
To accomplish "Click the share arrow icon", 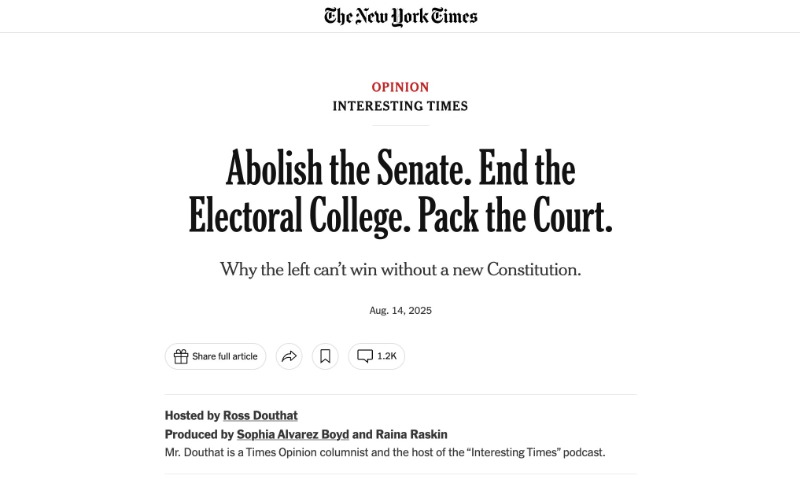I will (289, 357).
